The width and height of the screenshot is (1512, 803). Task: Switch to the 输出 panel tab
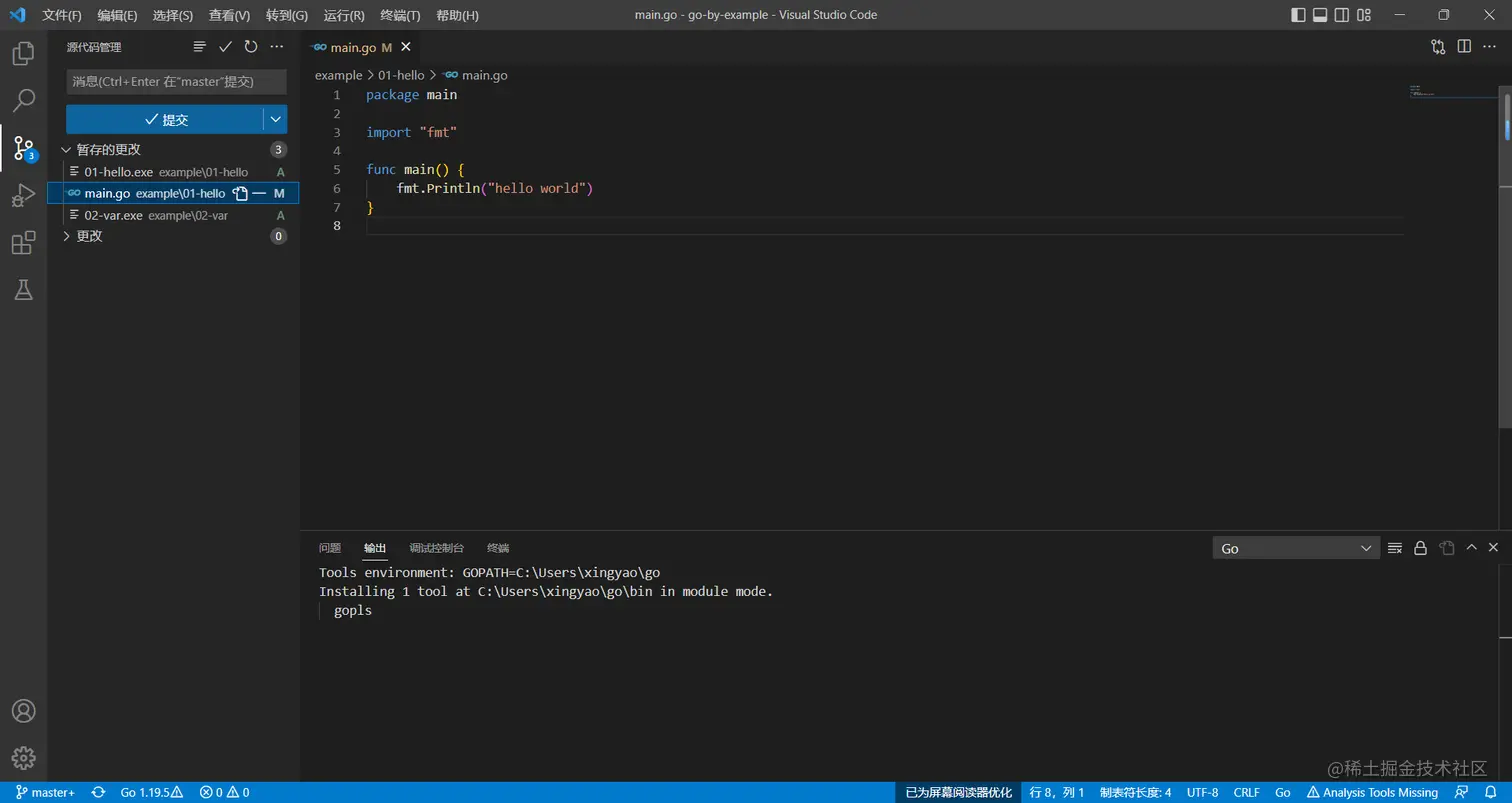point(375,548)
